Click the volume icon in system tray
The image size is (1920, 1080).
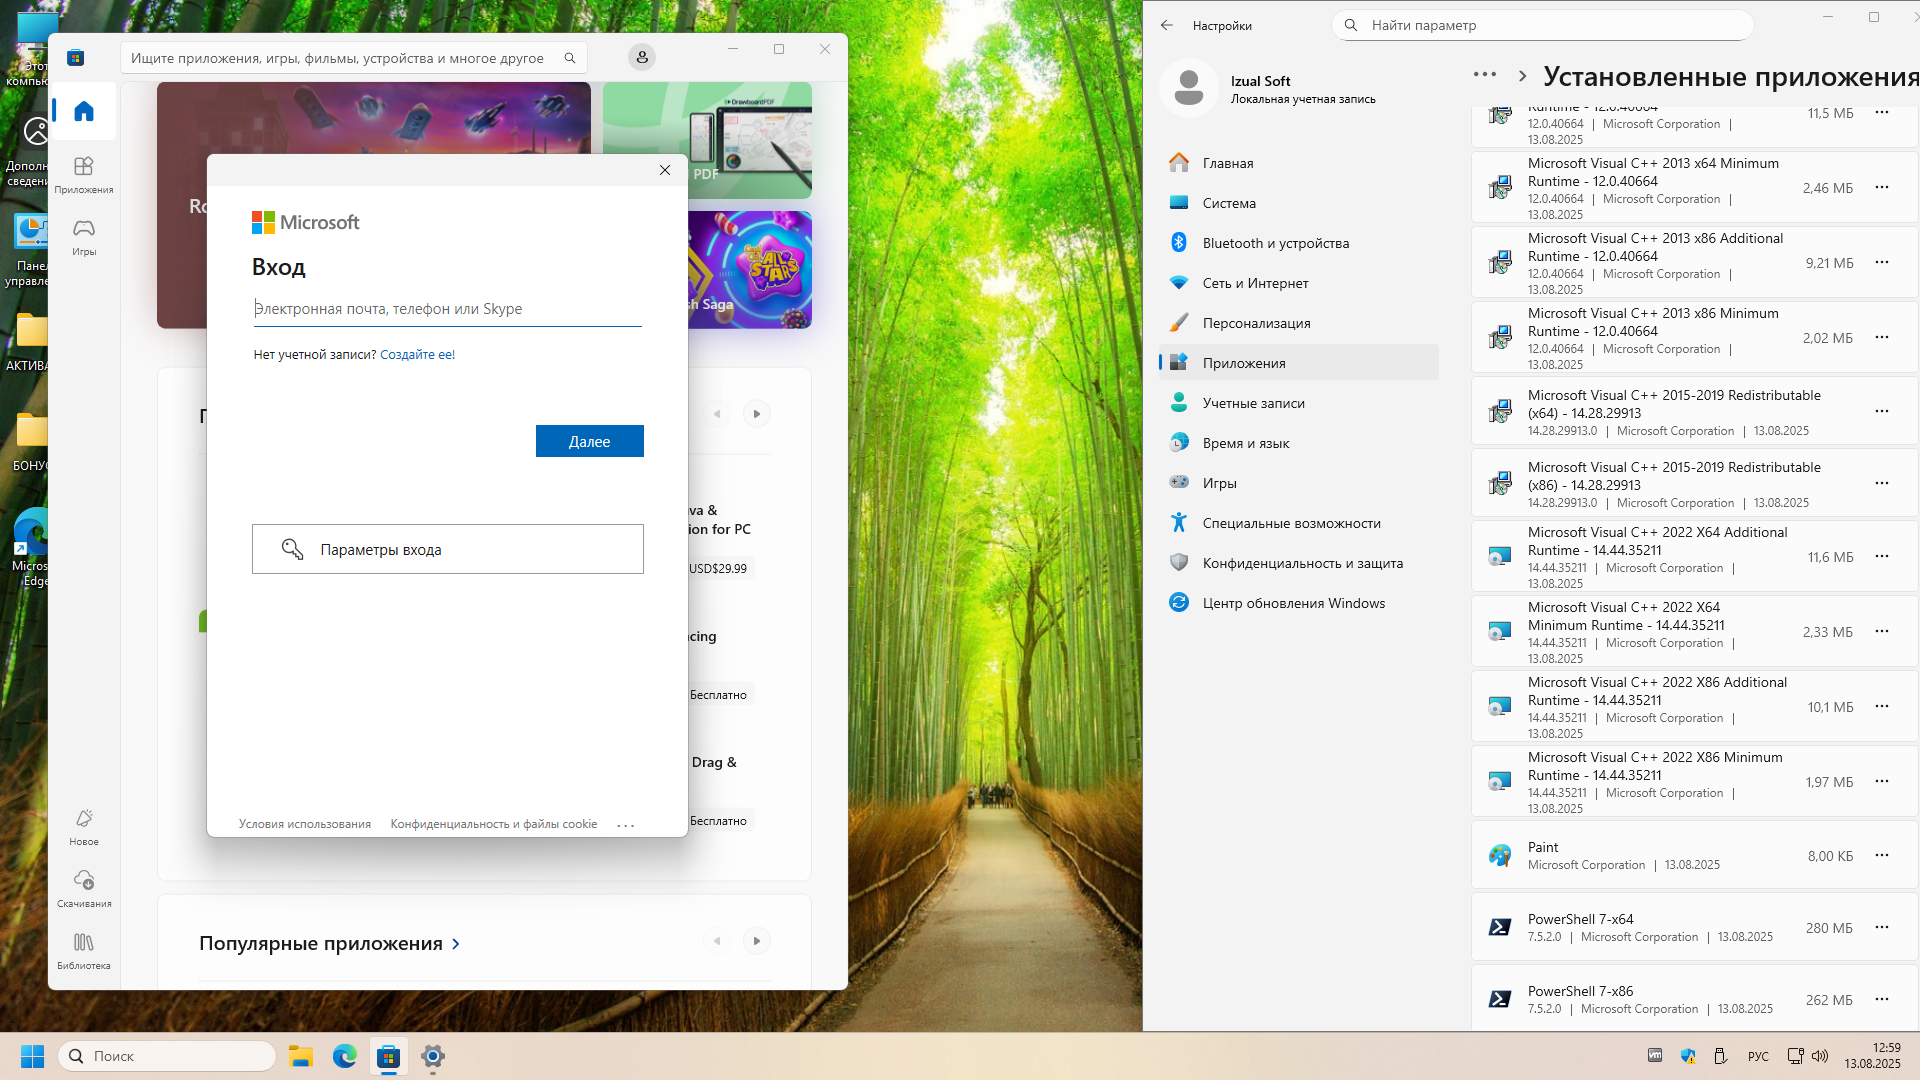[1820, 1056]
